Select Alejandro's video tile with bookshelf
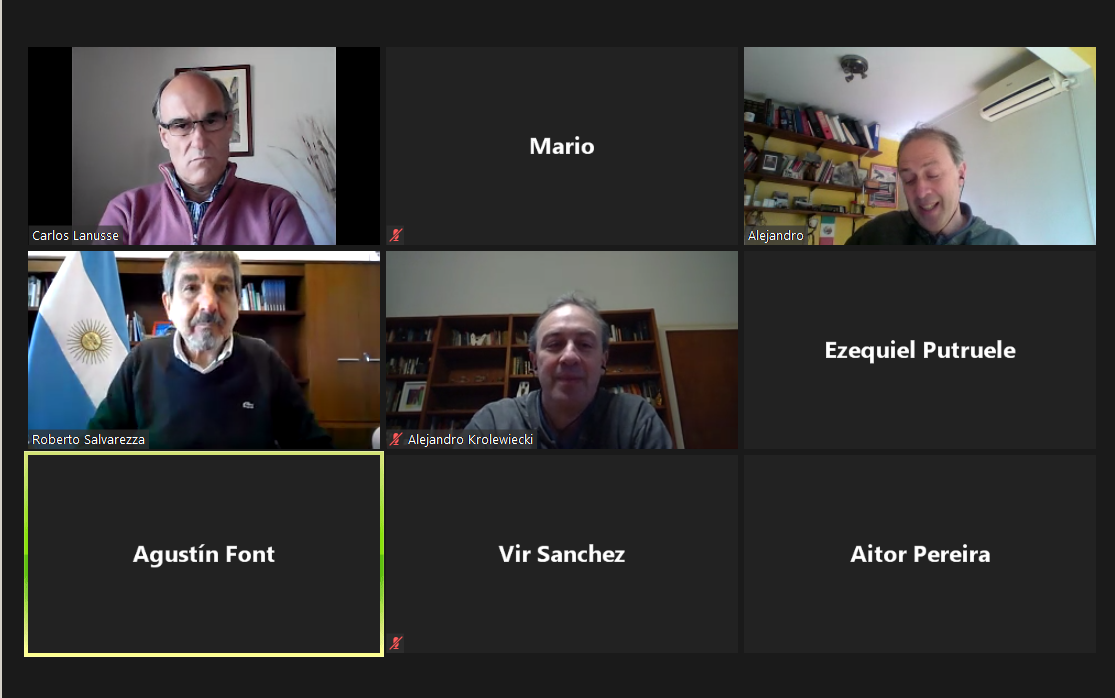 click(x=919, y=146)
